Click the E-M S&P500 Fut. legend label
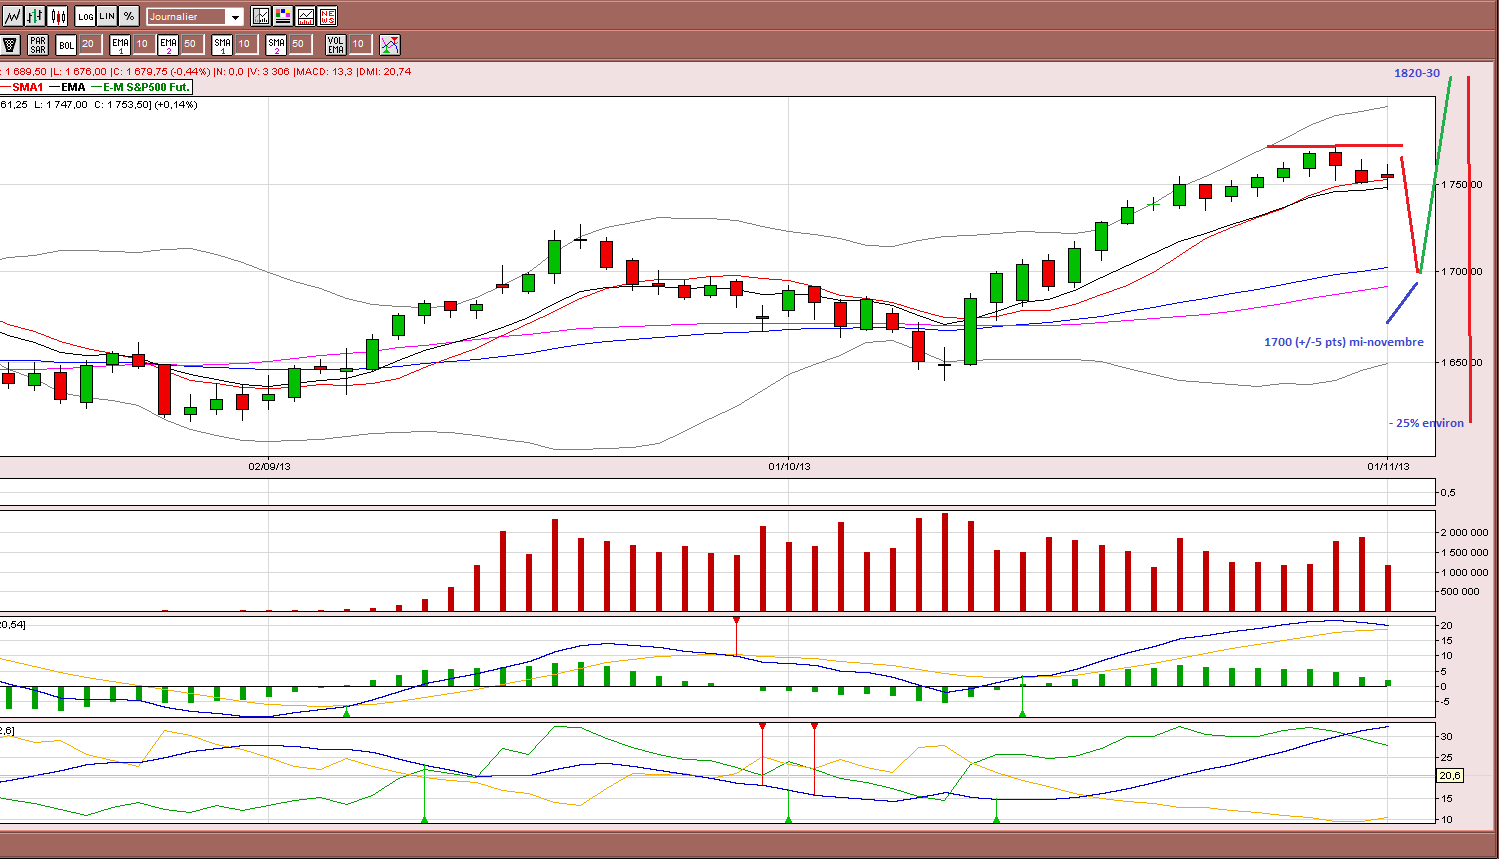Image resolution: width=1502 pixels, height=859 pixels. (146, 87)
